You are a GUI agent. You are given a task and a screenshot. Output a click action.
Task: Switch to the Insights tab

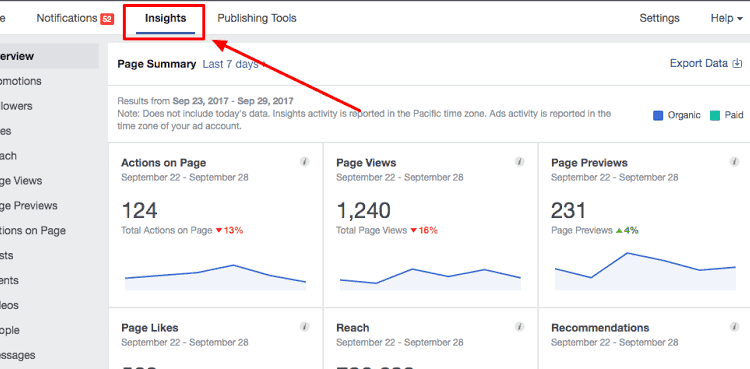tap(165, 18)
